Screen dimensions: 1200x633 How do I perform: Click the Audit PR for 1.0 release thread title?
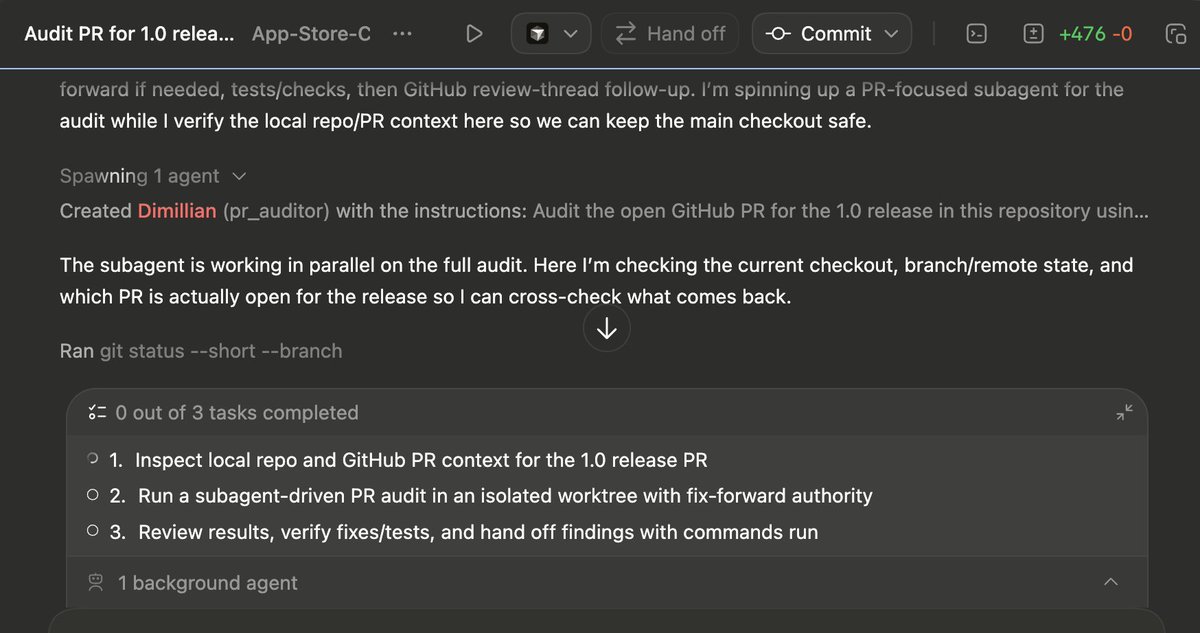[129, 34]
